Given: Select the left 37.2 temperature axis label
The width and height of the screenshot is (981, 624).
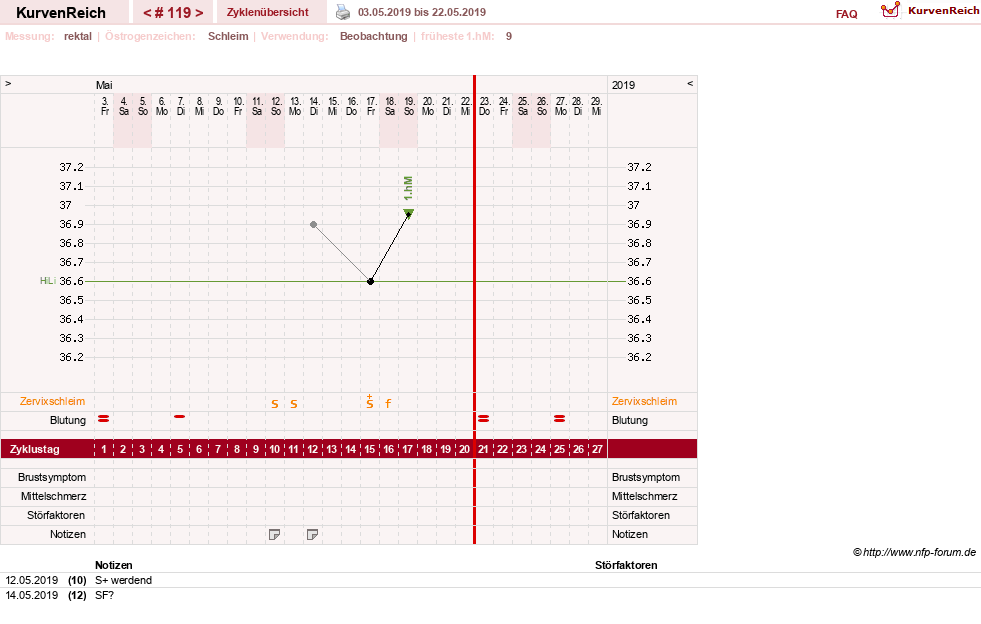Looking at the screenshot, I should pos(71,167).
